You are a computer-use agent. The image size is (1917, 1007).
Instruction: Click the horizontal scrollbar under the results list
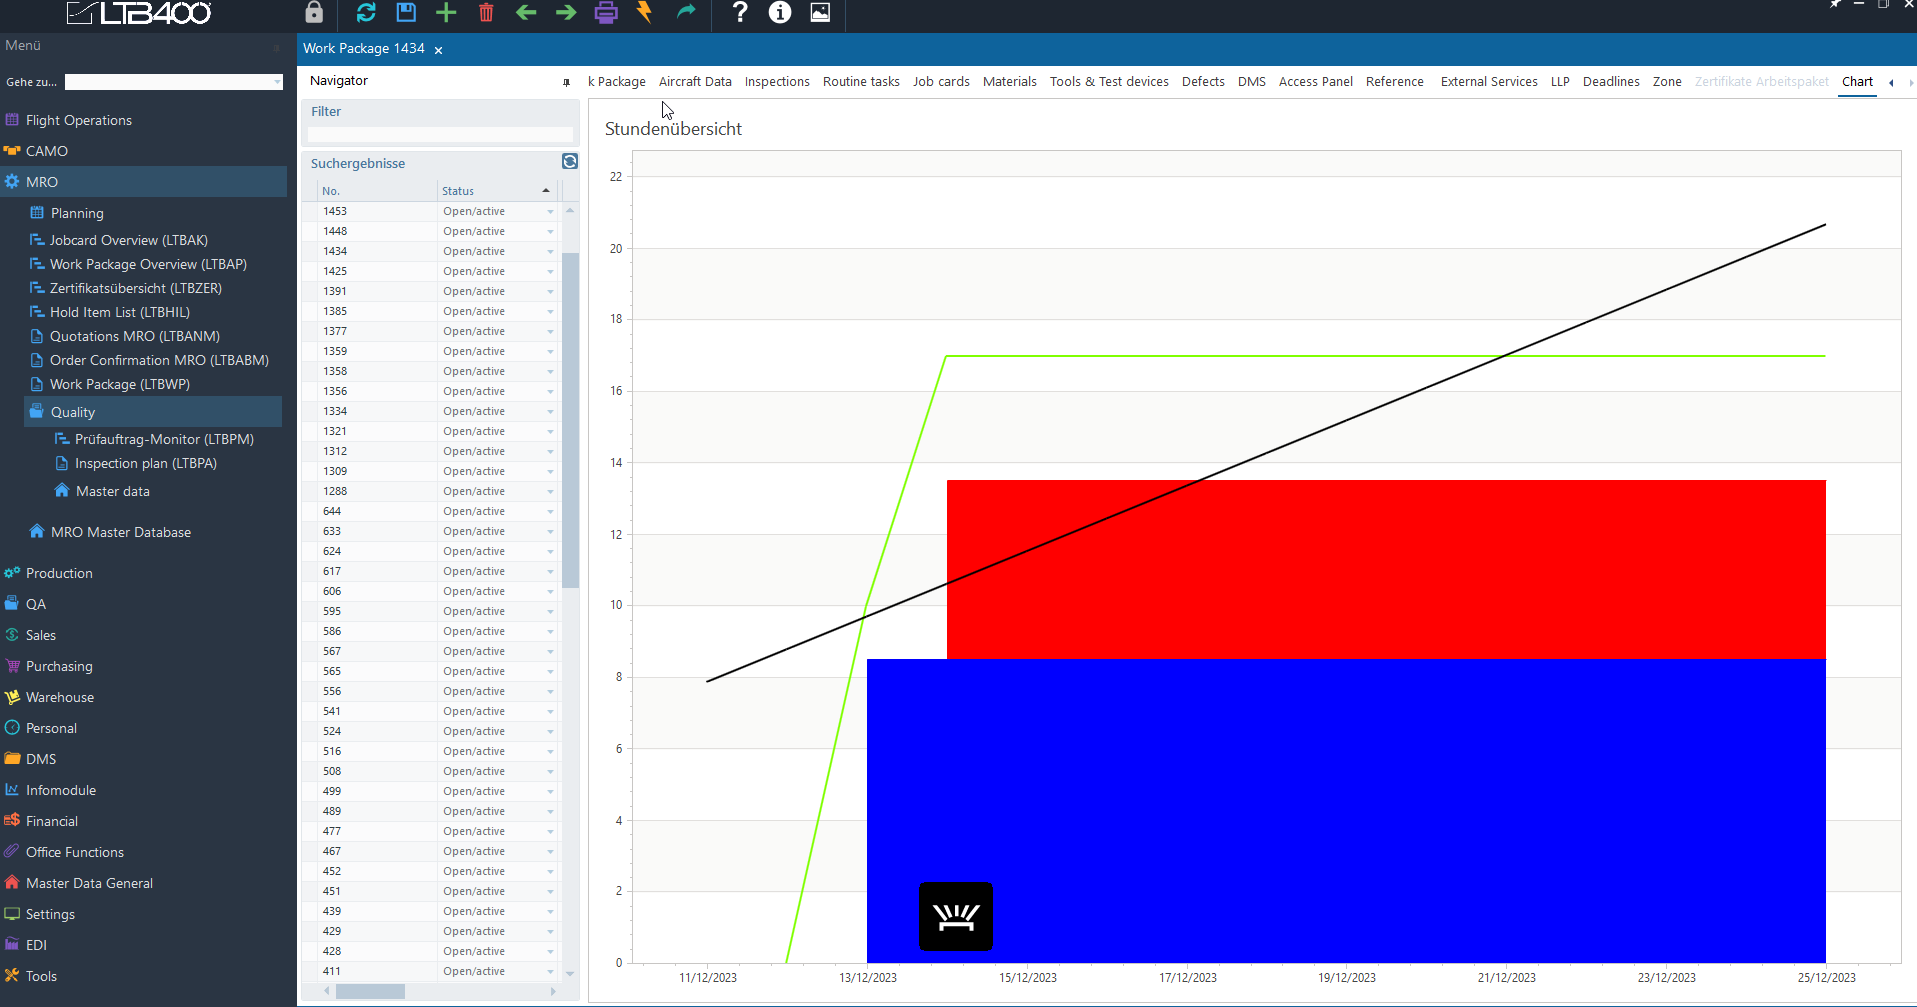coord(370,991)
